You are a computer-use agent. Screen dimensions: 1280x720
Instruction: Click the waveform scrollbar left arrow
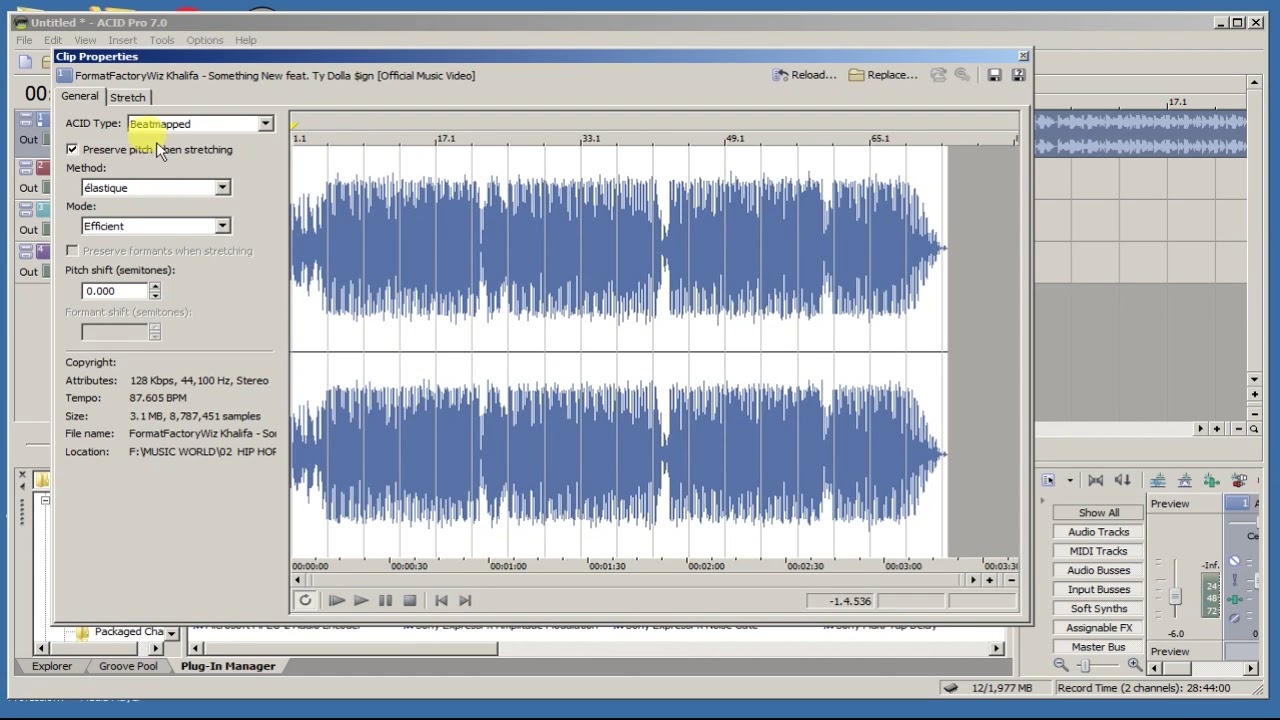(x=297, y=580)
